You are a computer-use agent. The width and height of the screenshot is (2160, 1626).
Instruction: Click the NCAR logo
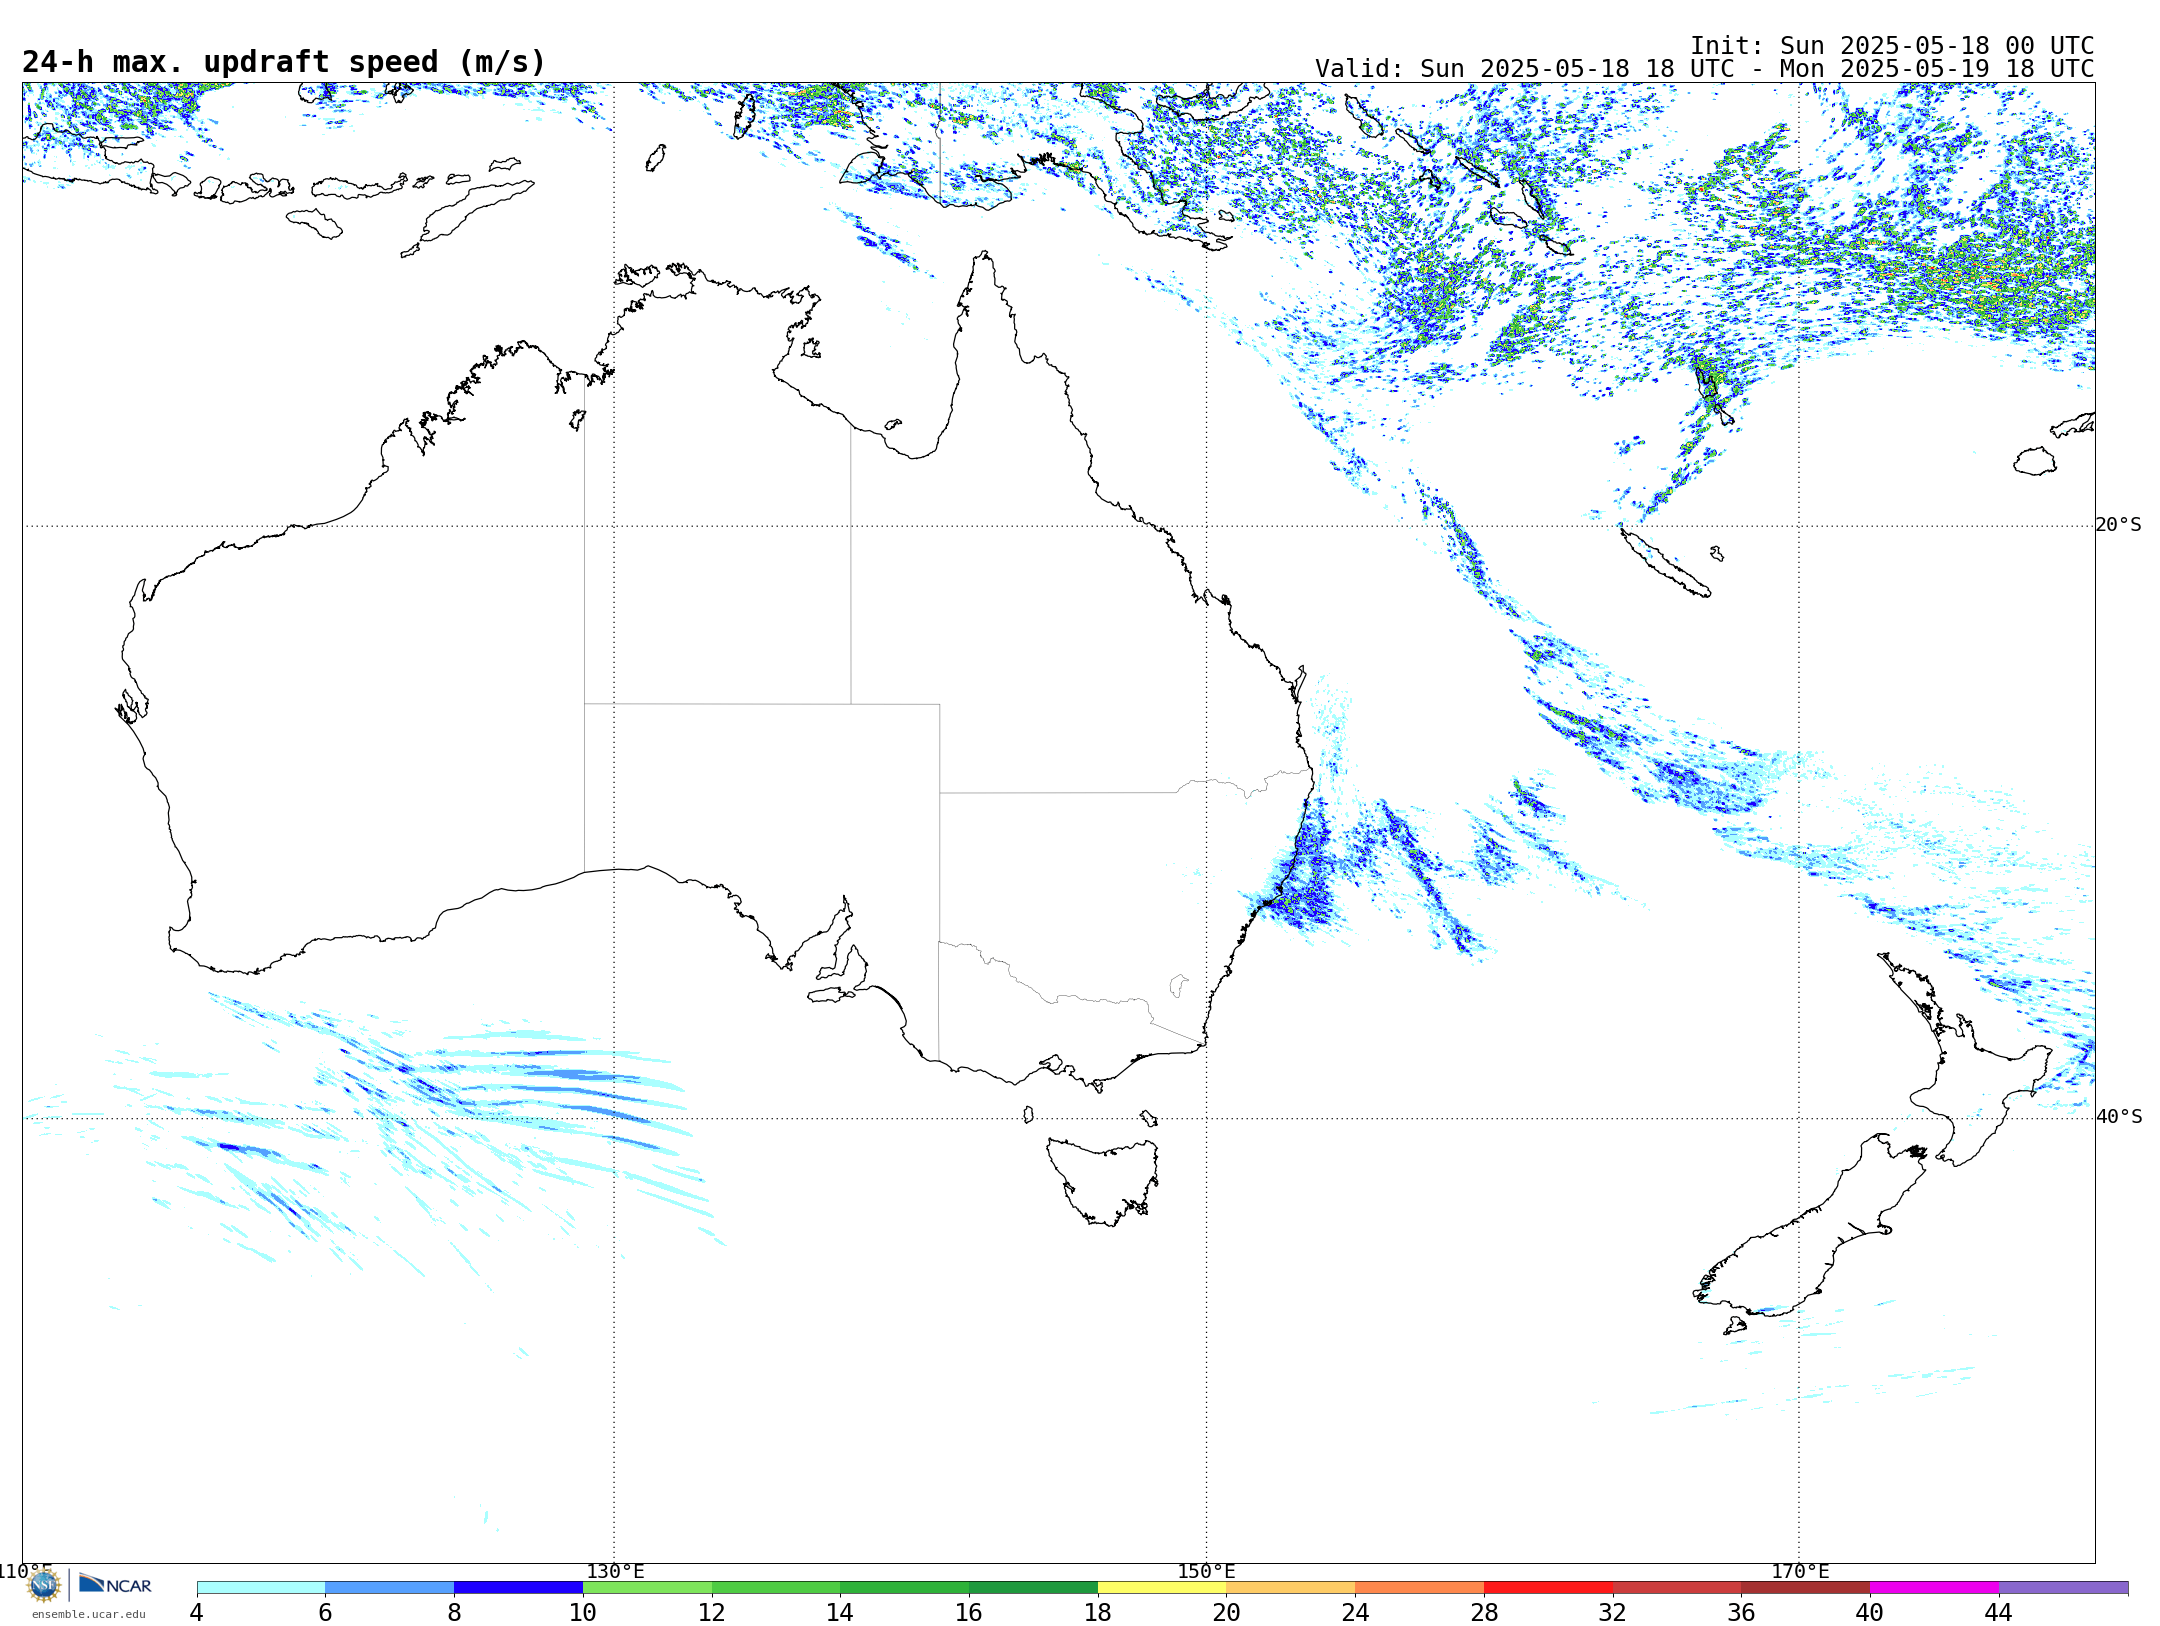tap(115, 1584)
